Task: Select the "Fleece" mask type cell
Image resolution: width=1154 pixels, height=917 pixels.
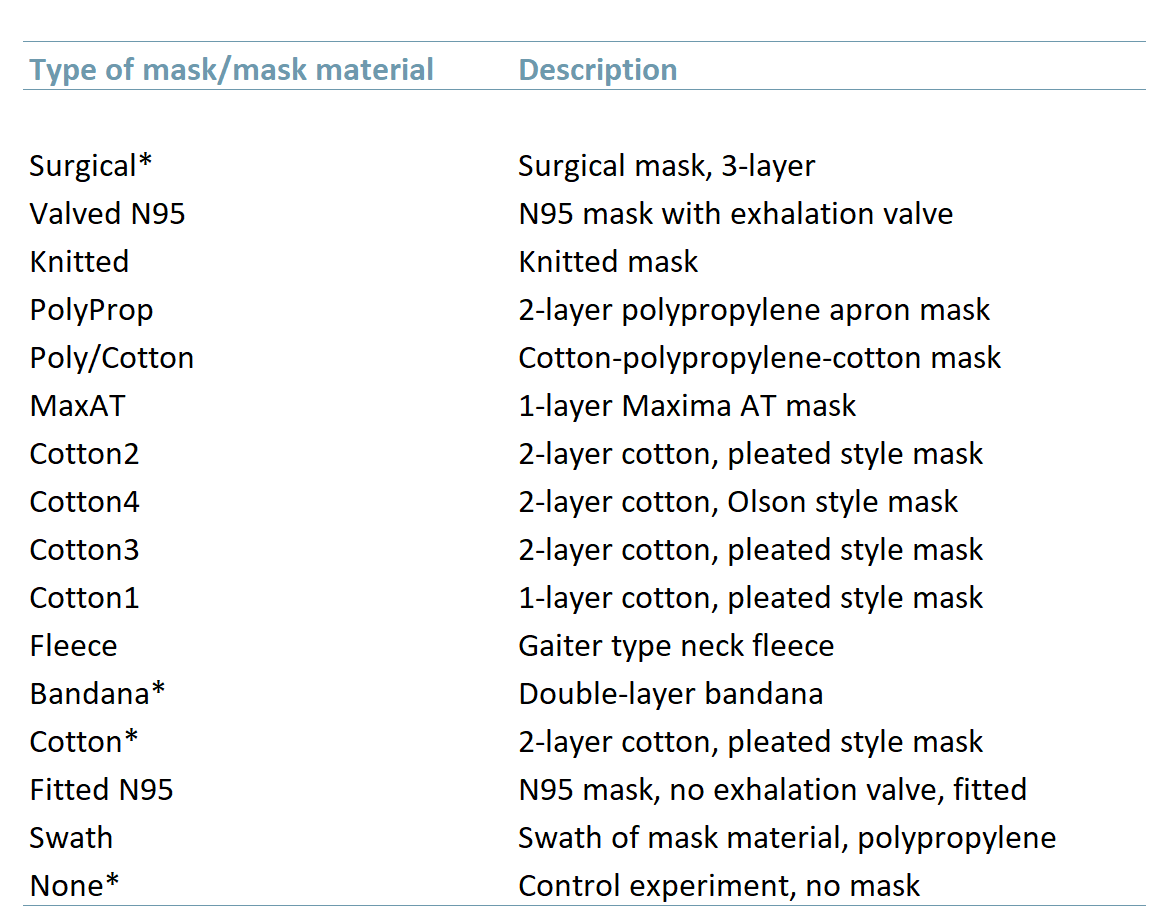Action: 73,645
